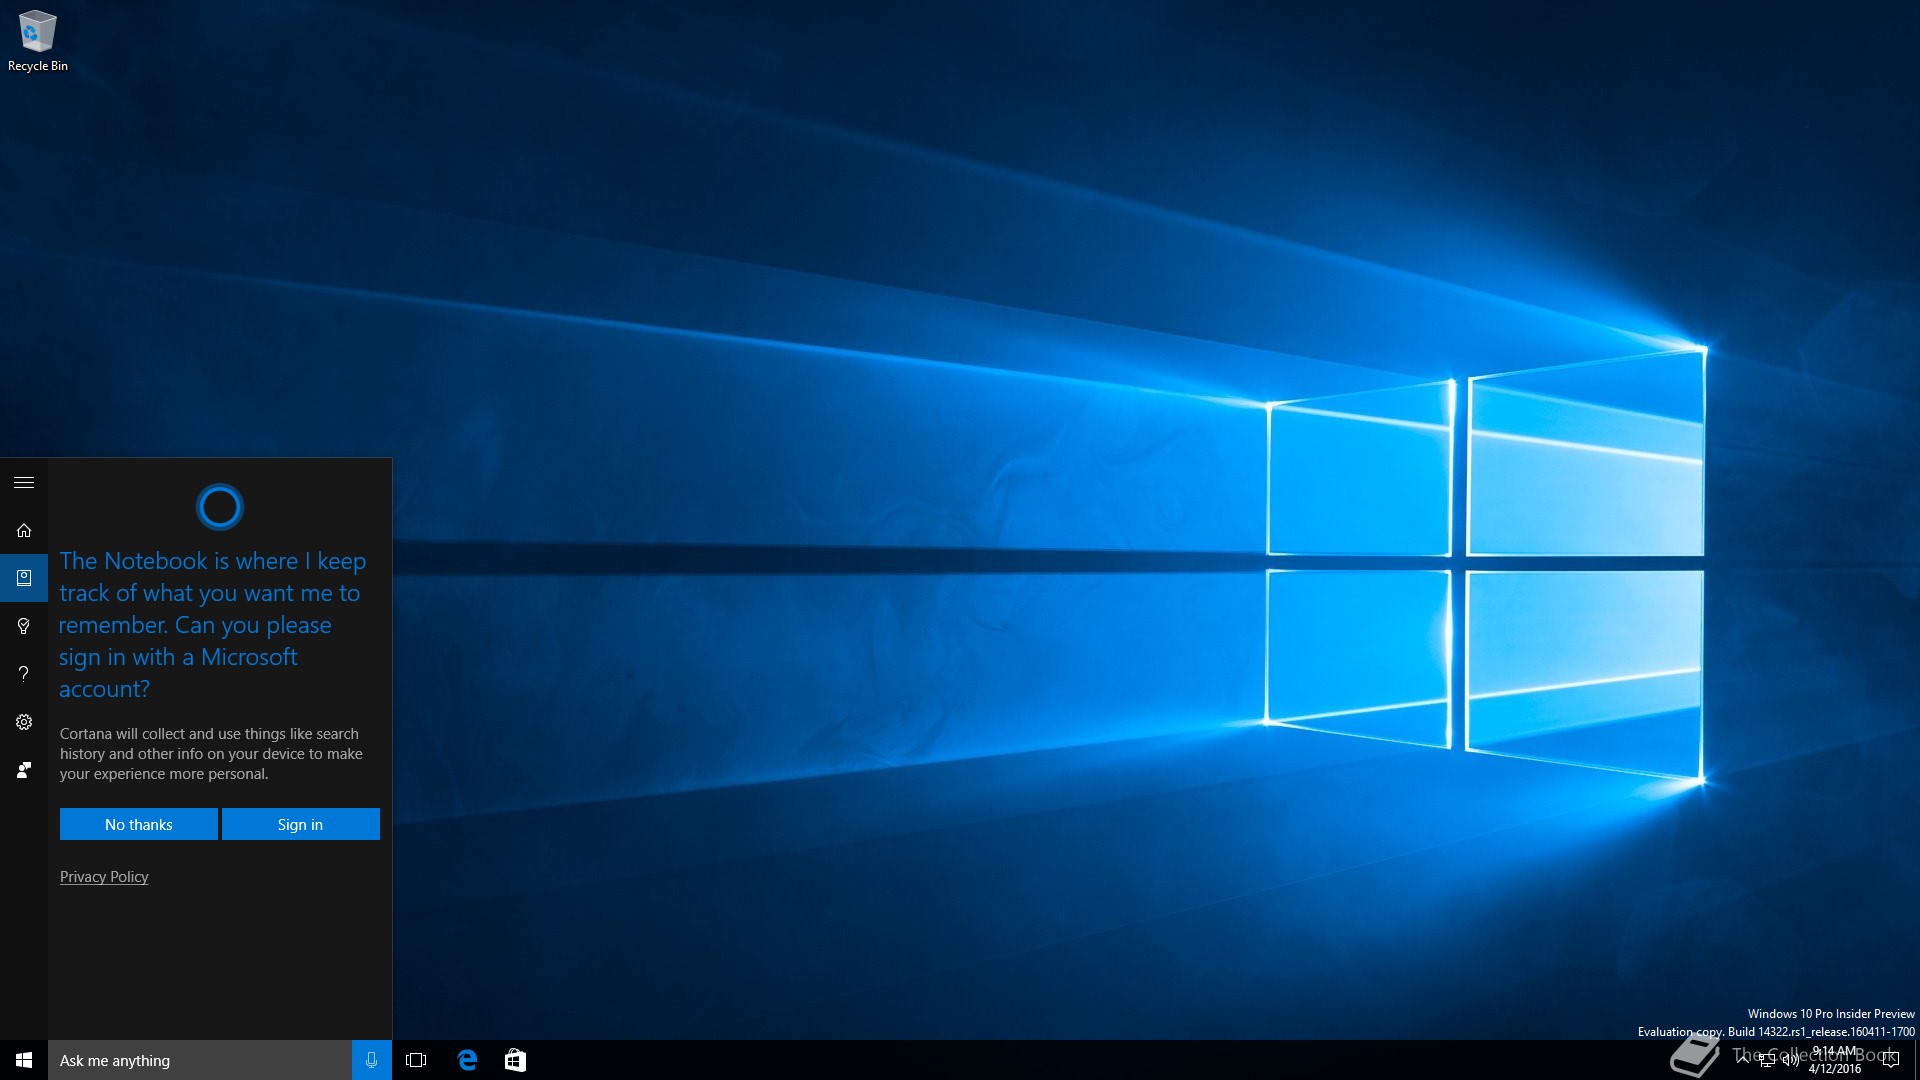
Task: Launch Microsoft Edge from taskbar
Action: (x=467, y=1060)
